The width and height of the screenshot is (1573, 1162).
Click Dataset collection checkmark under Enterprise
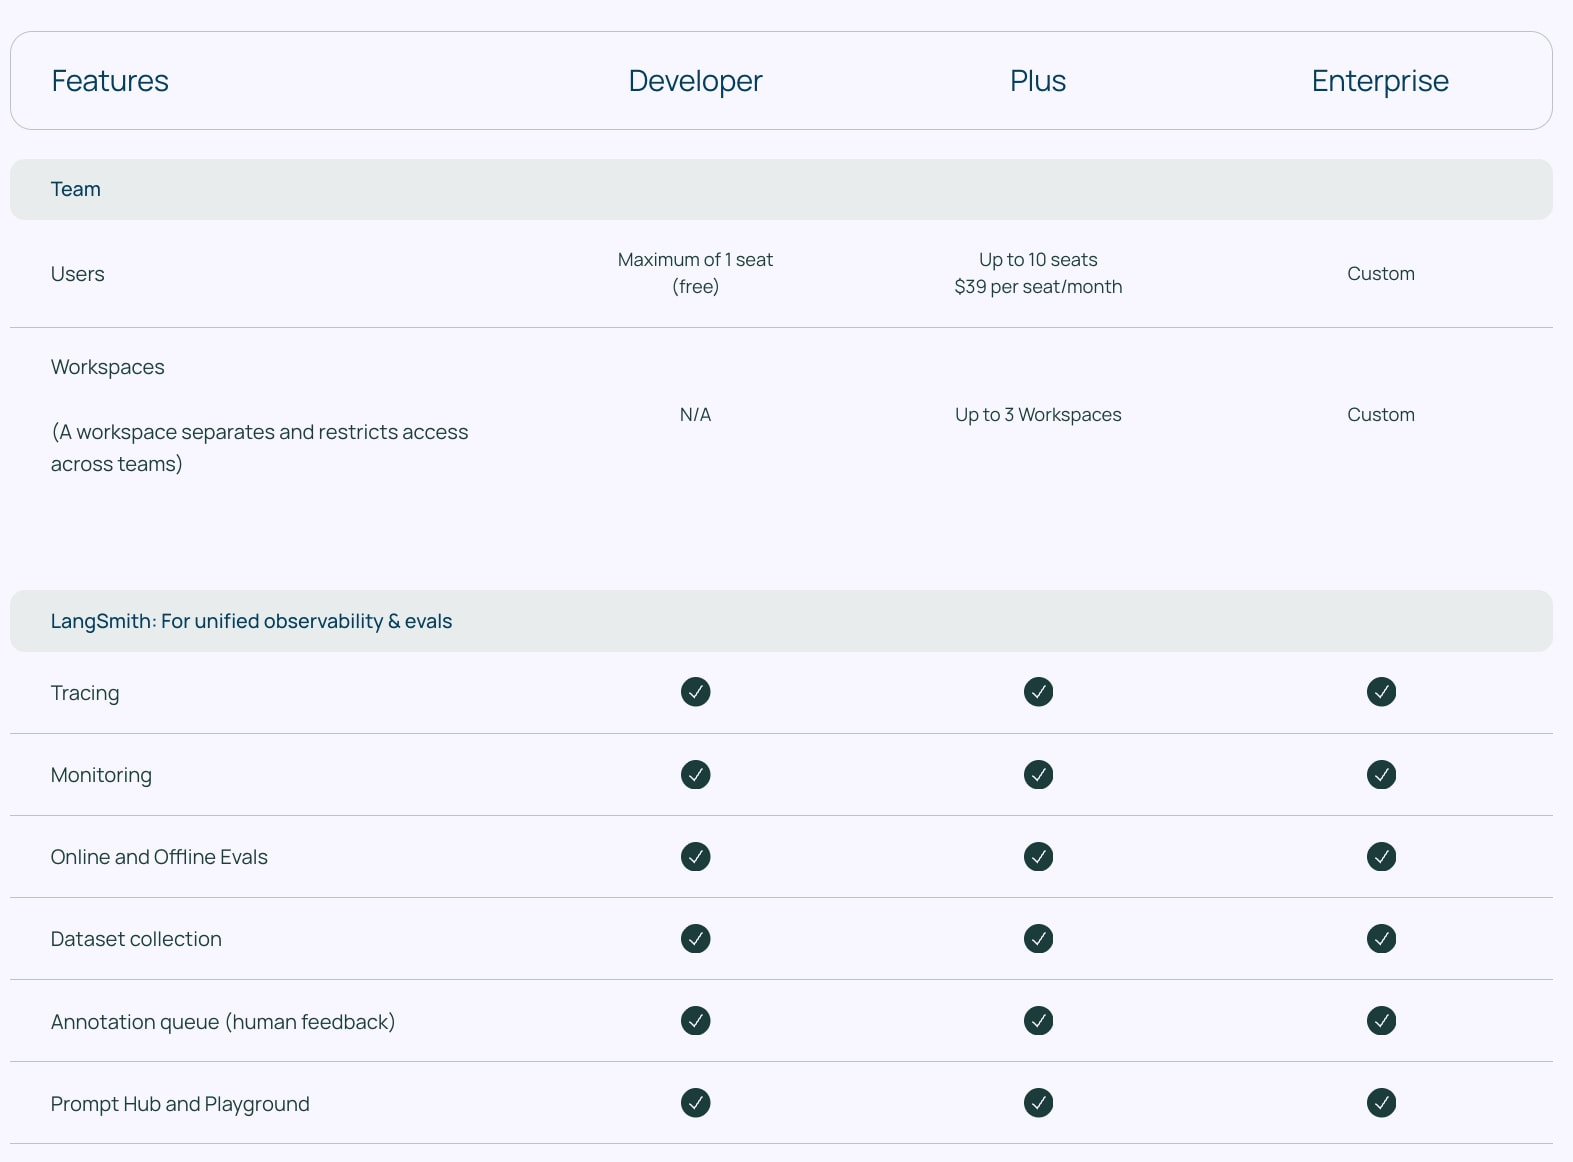pos(1381,939)
